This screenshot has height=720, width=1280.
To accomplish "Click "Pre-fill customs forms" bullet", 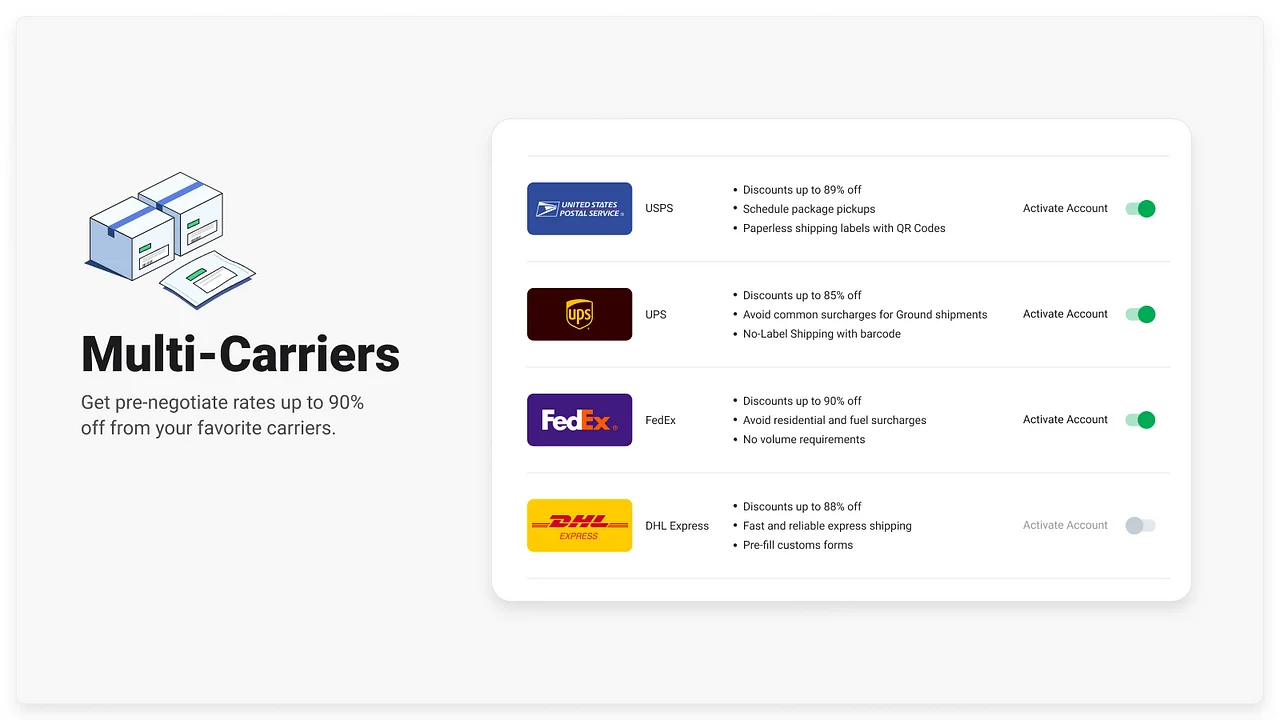I will coord(797,545).
